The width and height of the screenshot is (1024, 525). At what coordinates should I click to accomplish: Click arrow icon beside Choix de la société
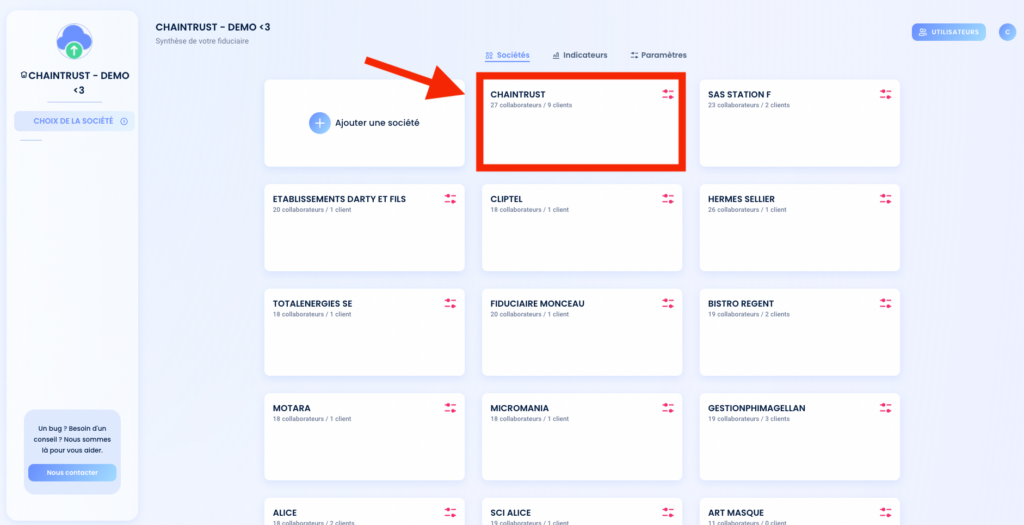pyautogui.click(x=124, y=121)
